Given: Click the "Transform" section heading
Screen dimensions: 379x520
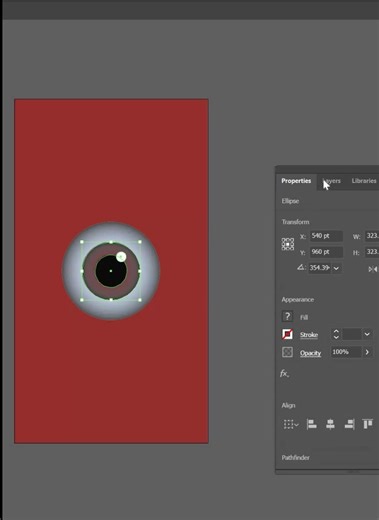Looking at the screenshot, I should (295, 222).
